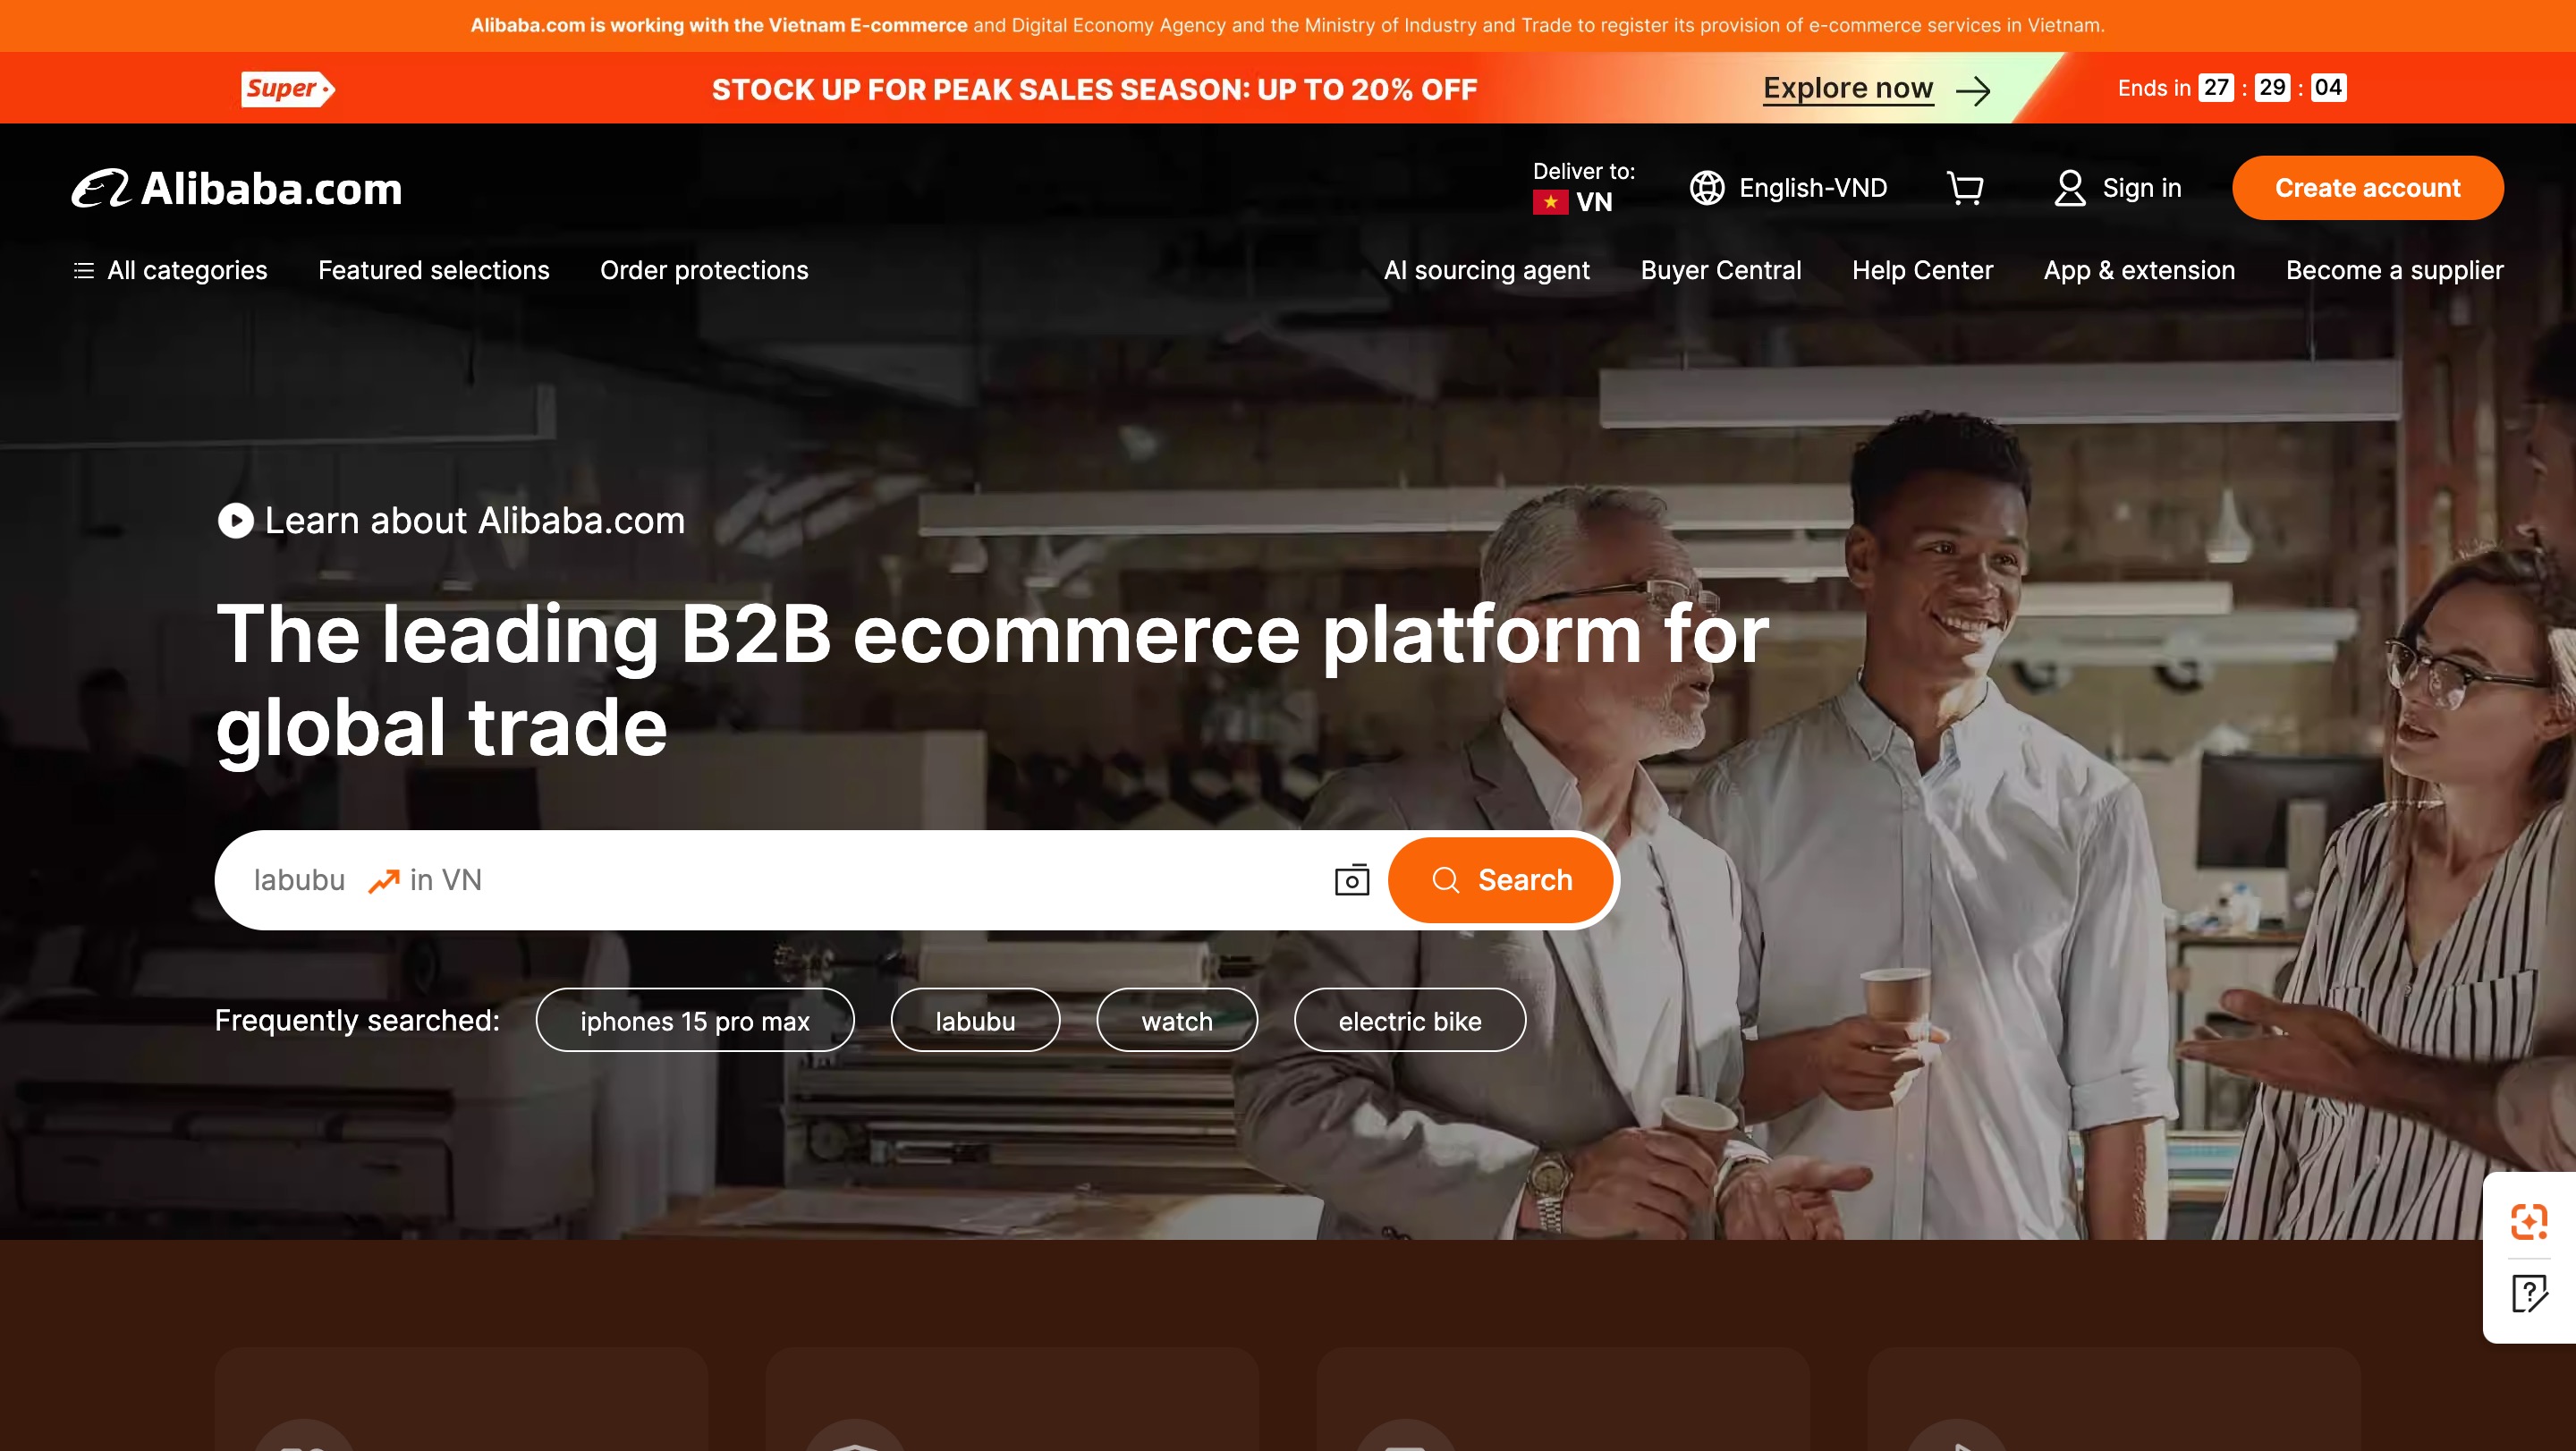Click the user profile Sign in icon

pos(2069,188)
